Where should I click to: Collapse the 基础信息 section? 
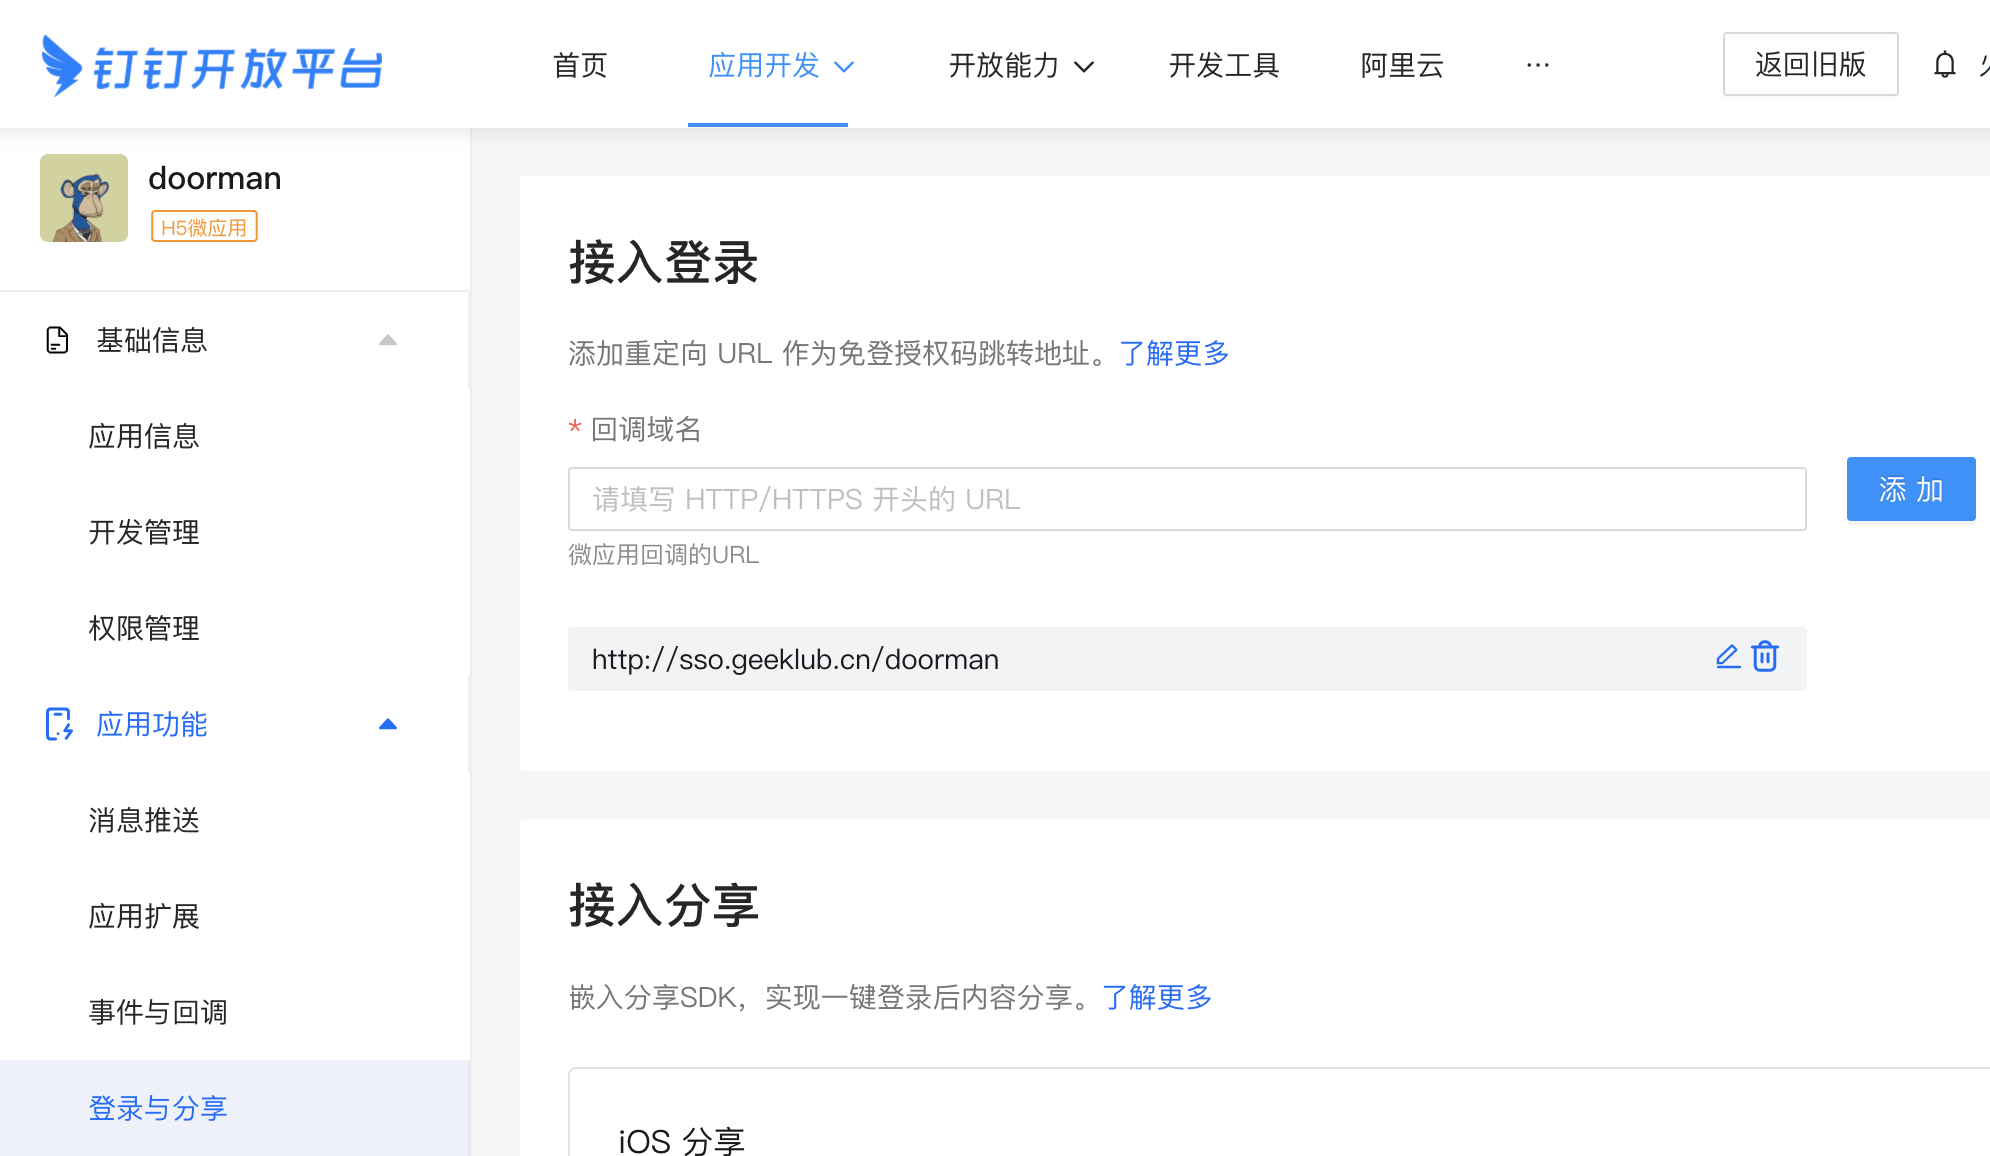(388, 340)
